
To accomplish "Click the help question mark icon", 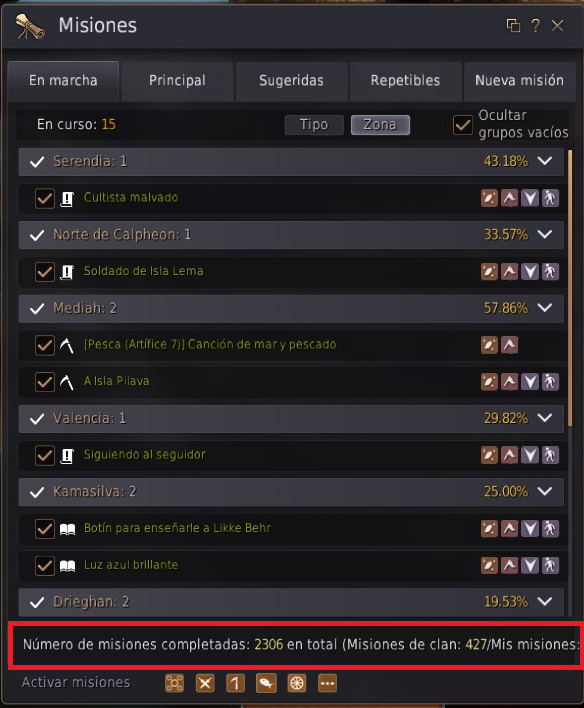I will point(535,26).
